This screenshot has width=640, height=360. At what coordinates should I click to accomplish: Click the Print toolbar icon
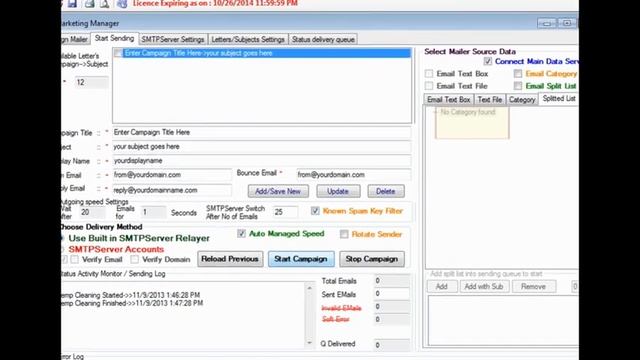click(89, 4)
